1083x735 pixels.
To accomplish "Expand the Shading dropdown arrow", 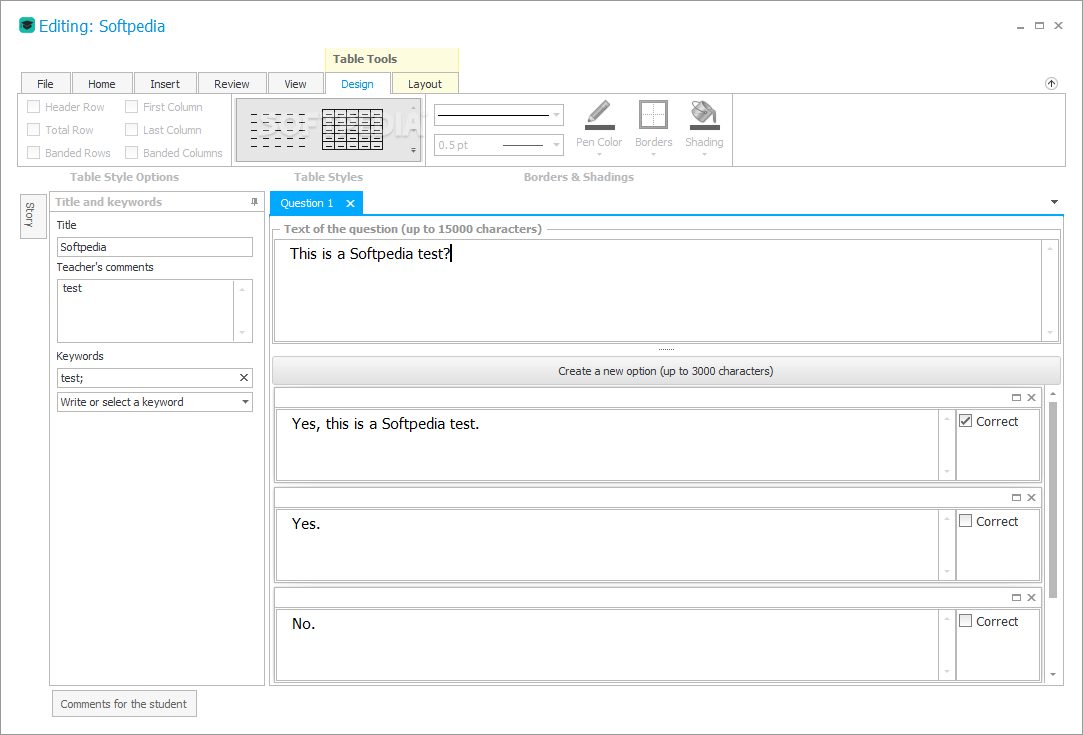I will point(704,155).
